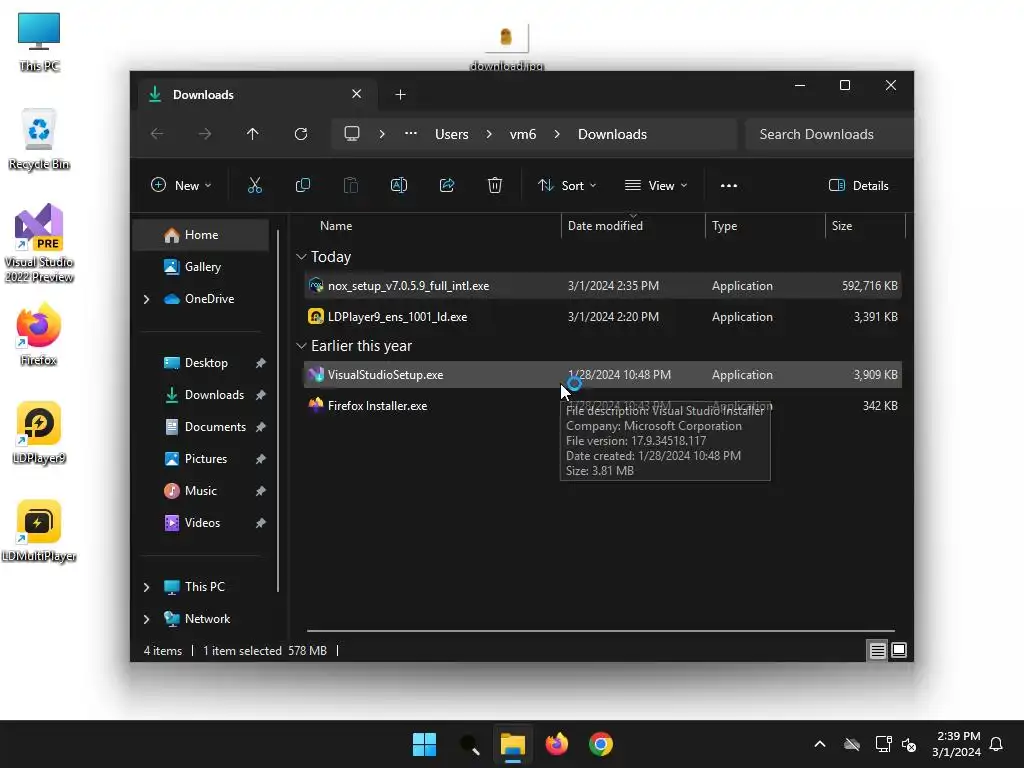Select Gallery in navigation pane
Screen dimensions: 1024x768
pyautogui.click(x=201, y=267)
